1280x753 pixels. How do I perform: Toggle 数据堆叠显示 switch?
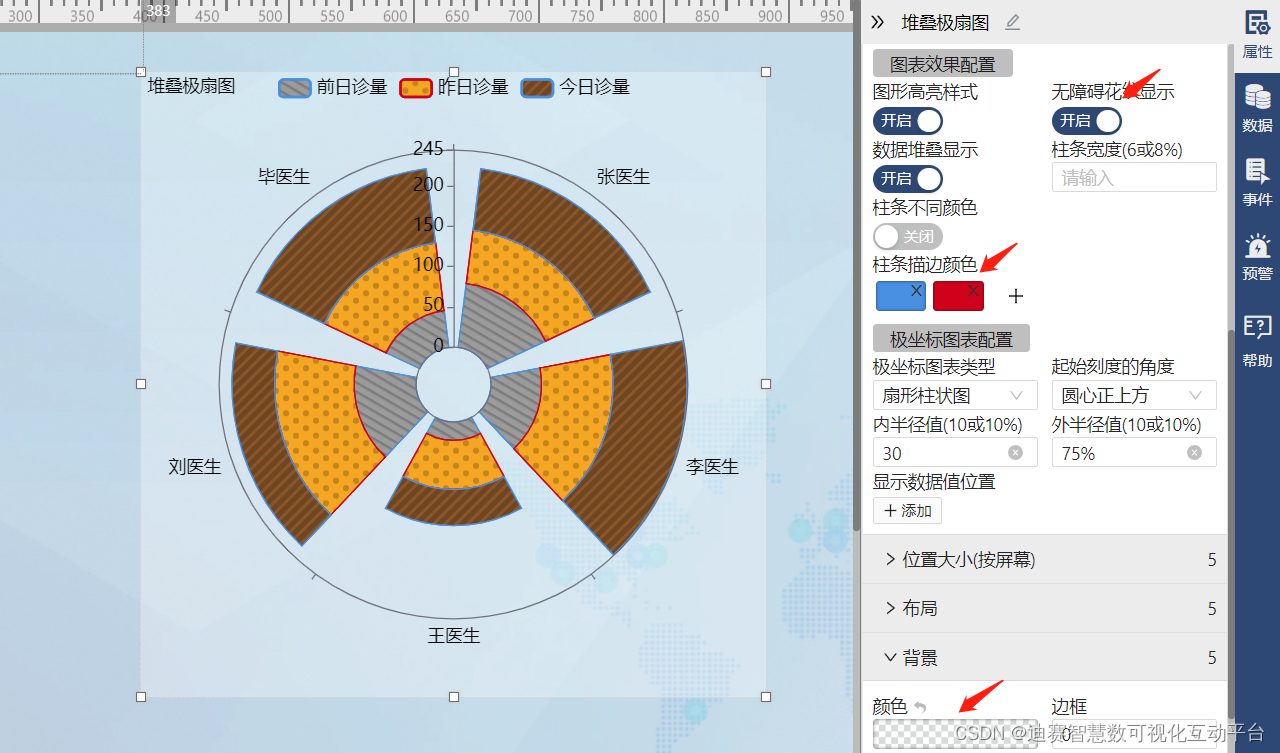908,179
